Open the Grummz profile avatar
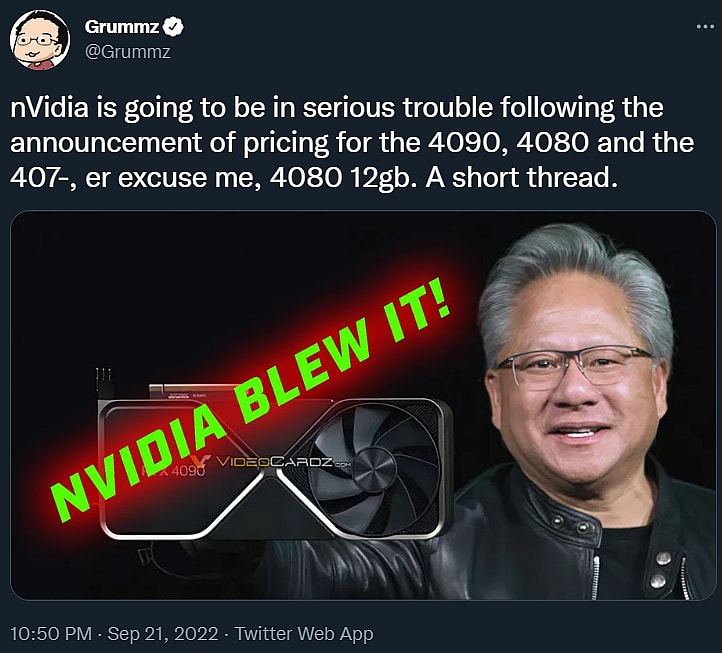 coord(40,40)
